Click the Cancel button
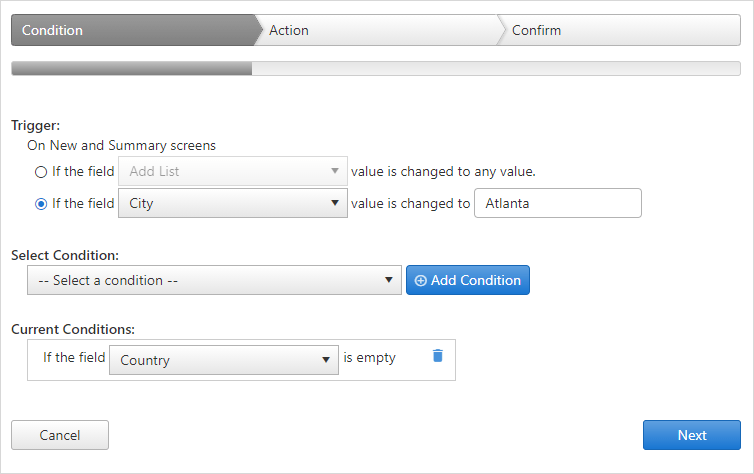Screen dimensions: 754x474 click(60, 435)
